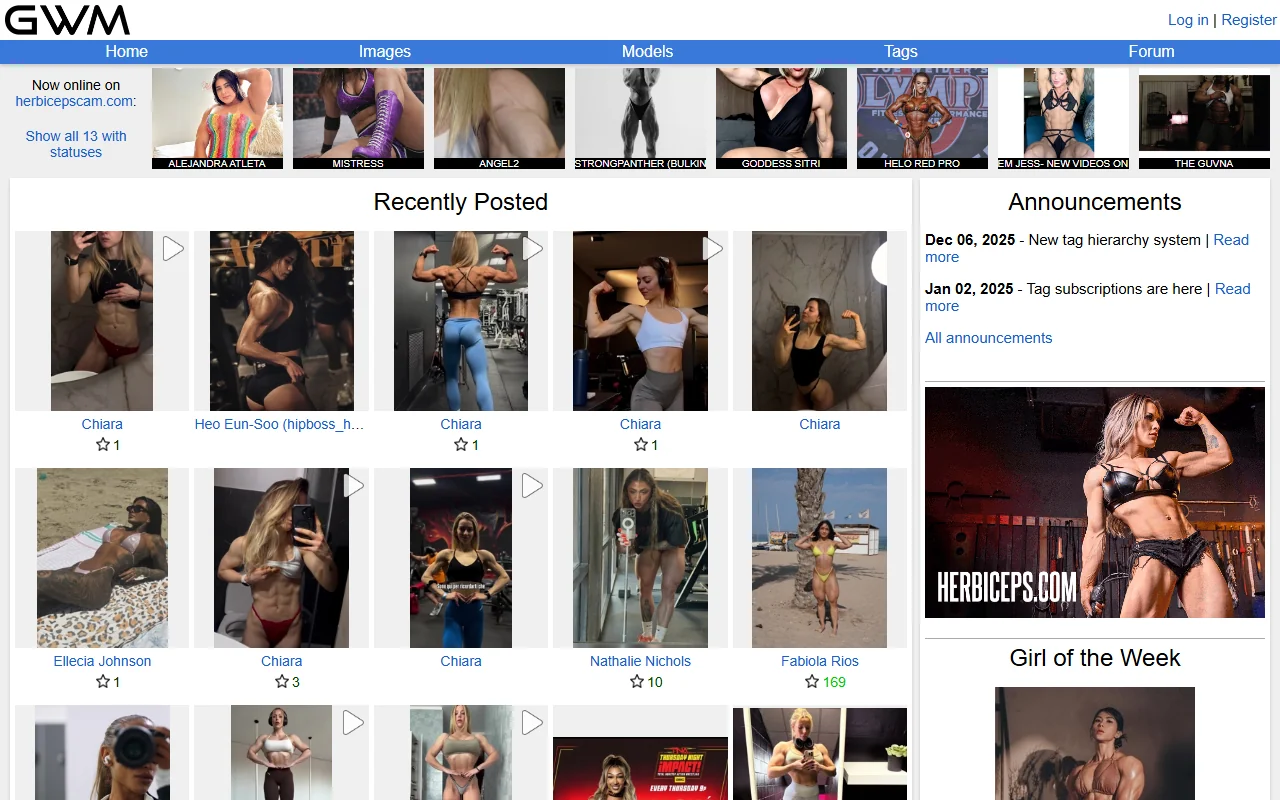Star the Nathalie Nichols post
The image size is (1280, 800).
(x=636, y=682)
